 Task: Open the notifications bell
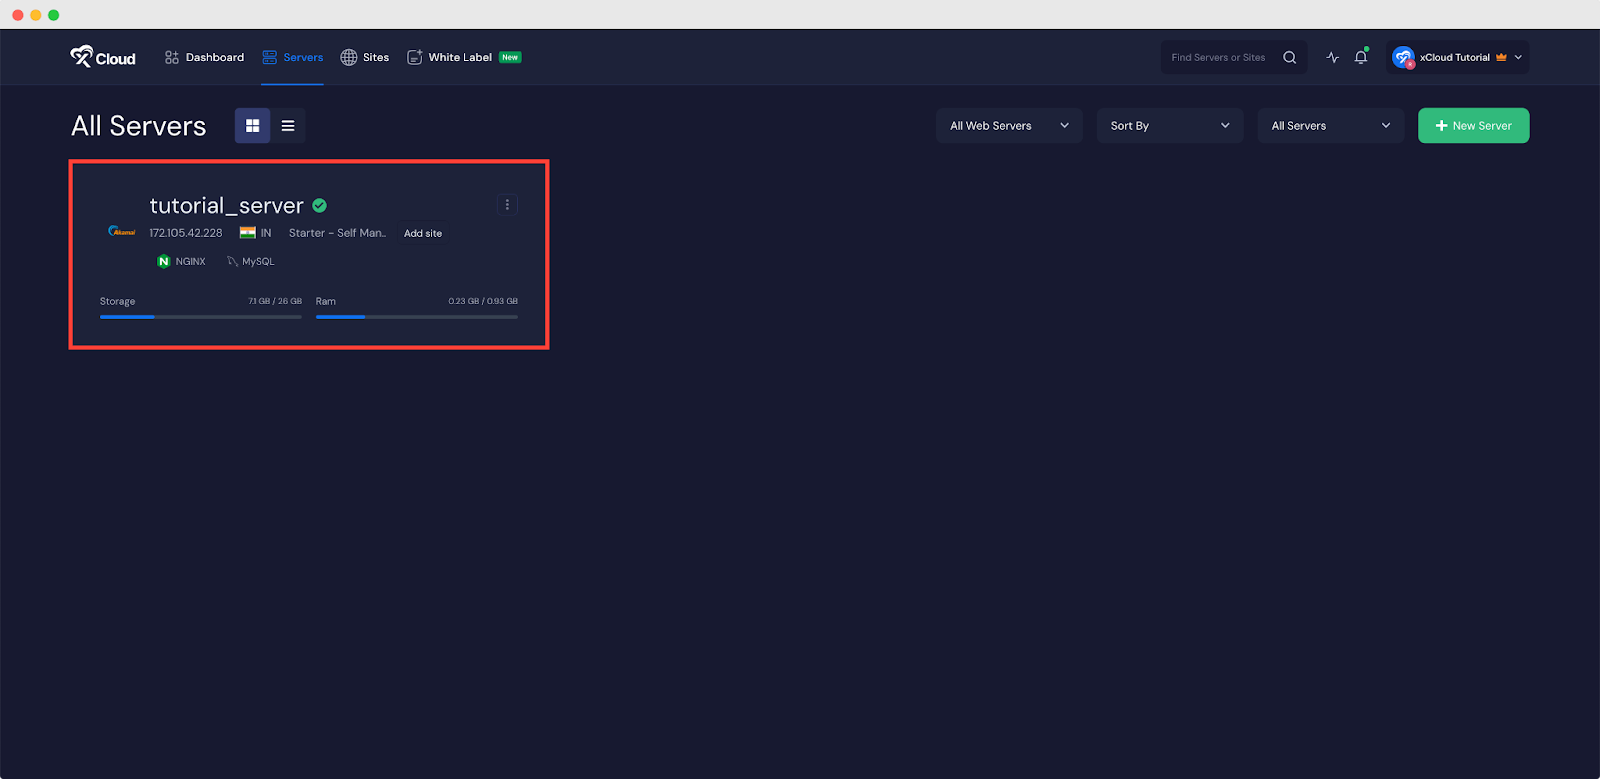(x=1360, y=57)
